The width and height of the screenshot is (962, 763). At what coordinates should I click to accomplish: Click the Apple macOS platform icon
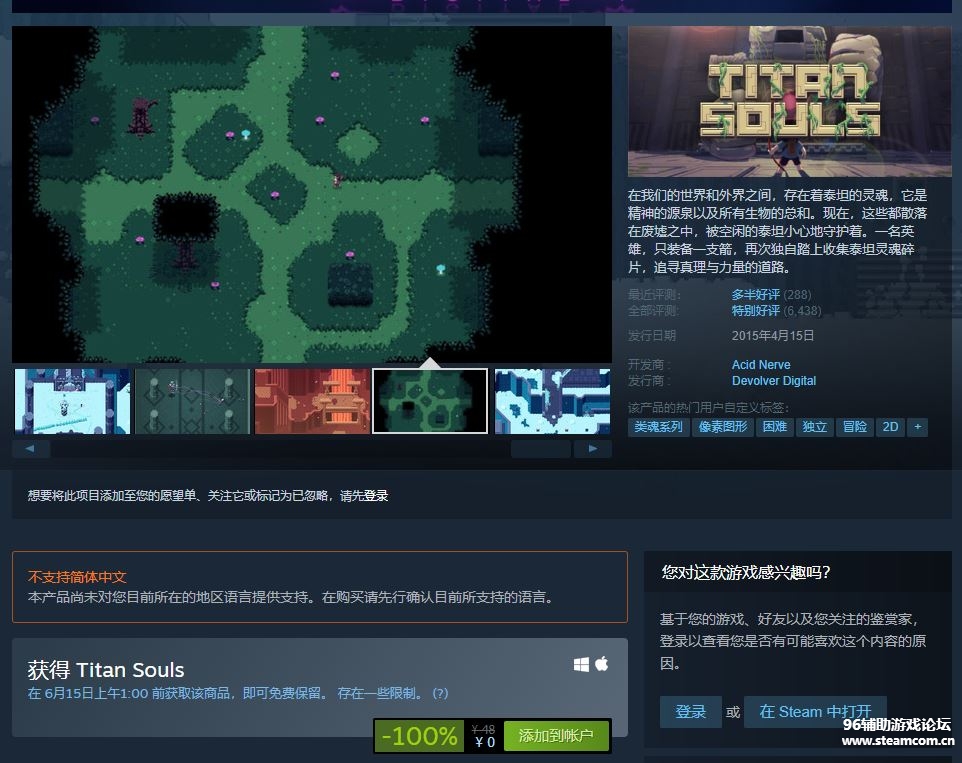coord(602,664)
